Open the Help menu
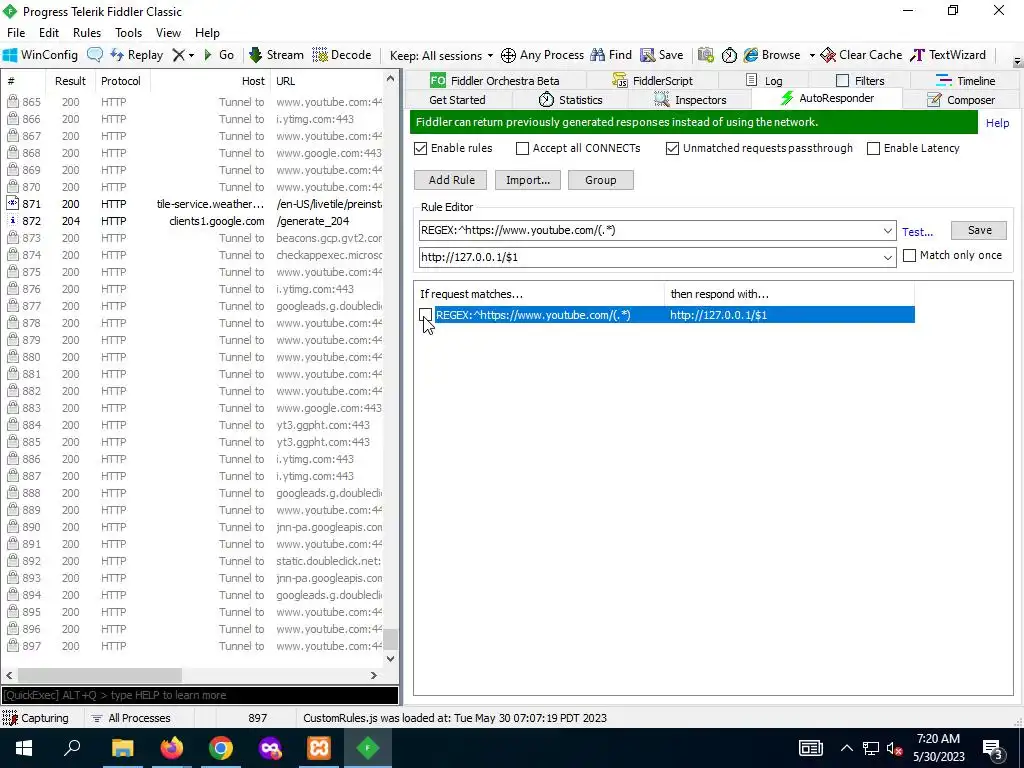Image resolution: width=1024 pixels, height=768 pixels. 207,33
